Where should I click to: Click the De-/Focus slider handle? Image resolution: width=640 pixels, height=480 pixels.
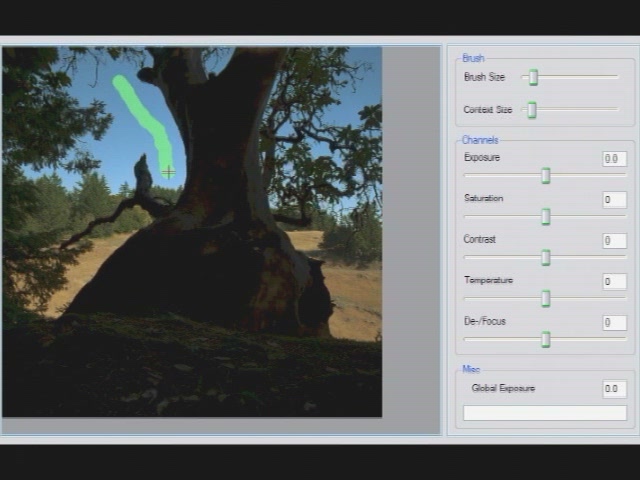click(546, 340)
